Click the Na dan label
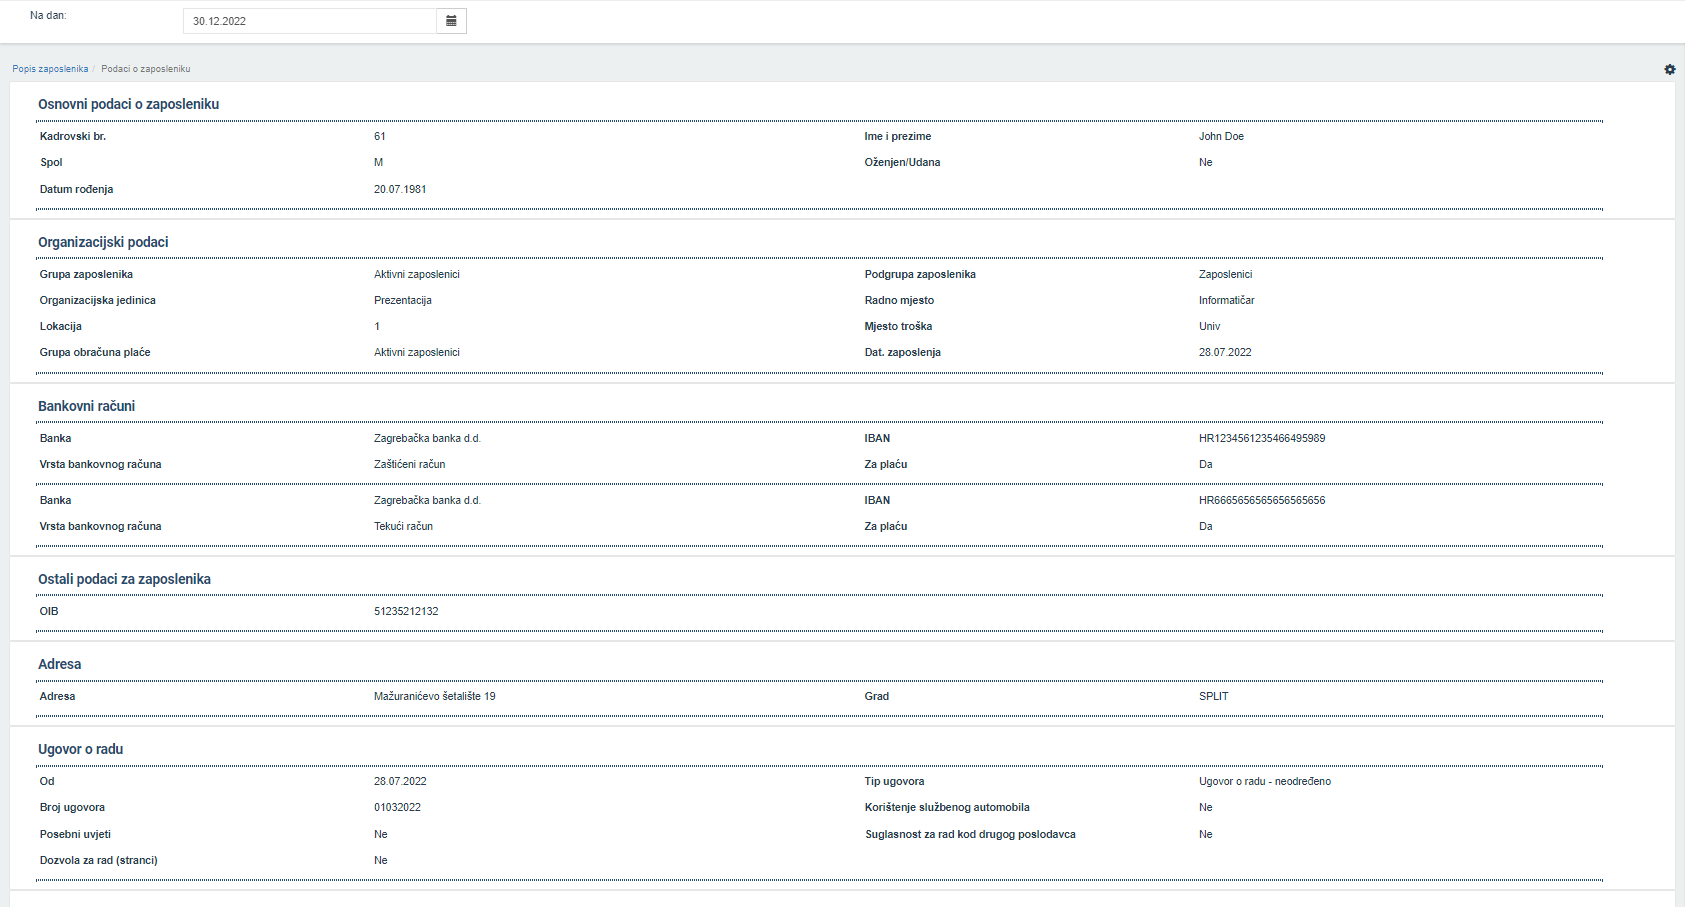The width and height of the screenshot is (1685, 907). coord(48,16)
